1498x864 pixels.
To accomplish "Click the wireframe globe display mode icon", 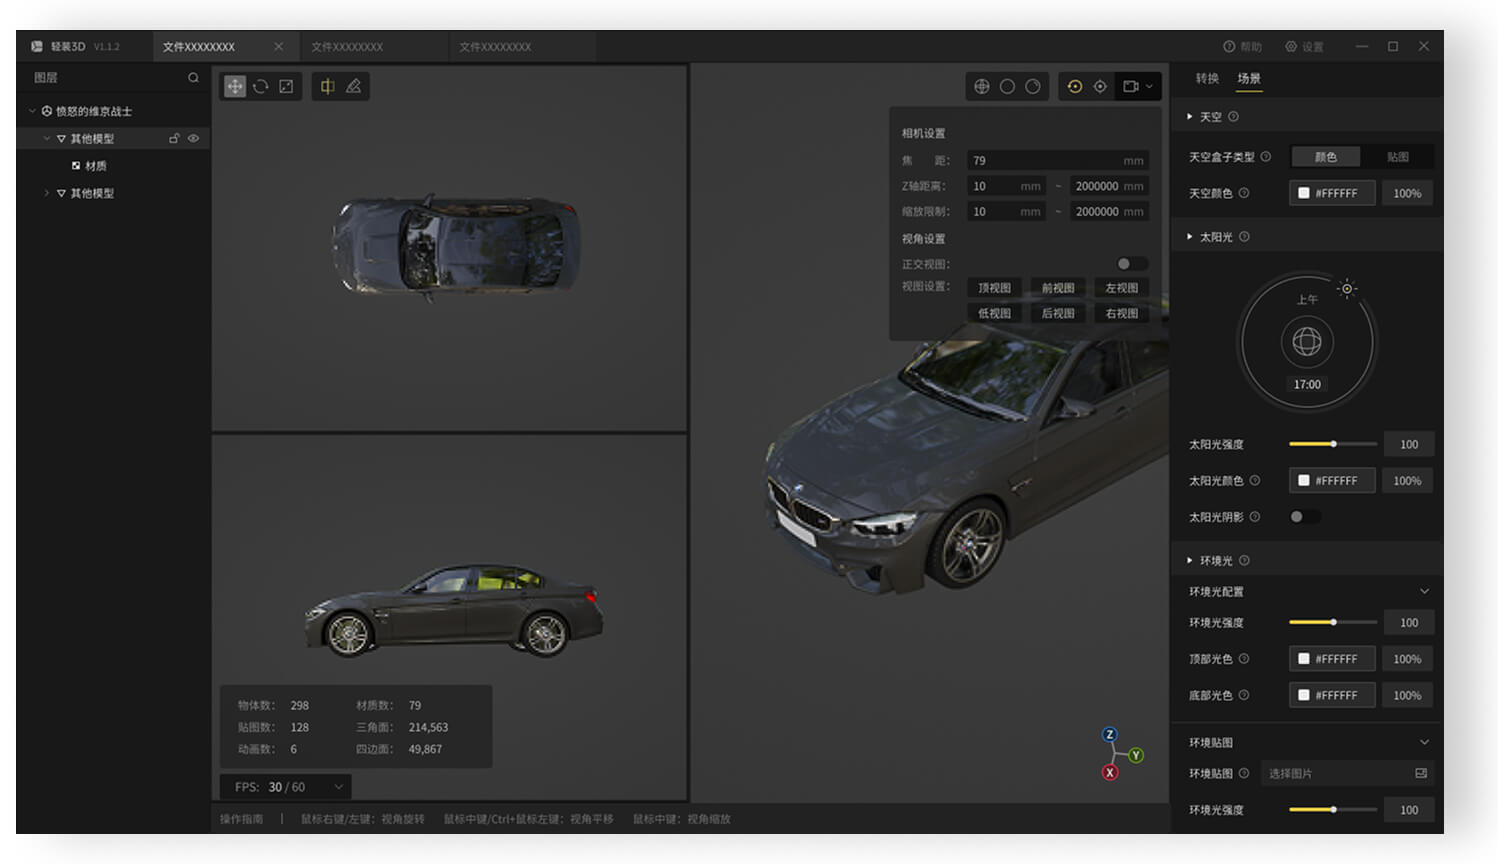I will pyautogui.click(x=982, y=87).
